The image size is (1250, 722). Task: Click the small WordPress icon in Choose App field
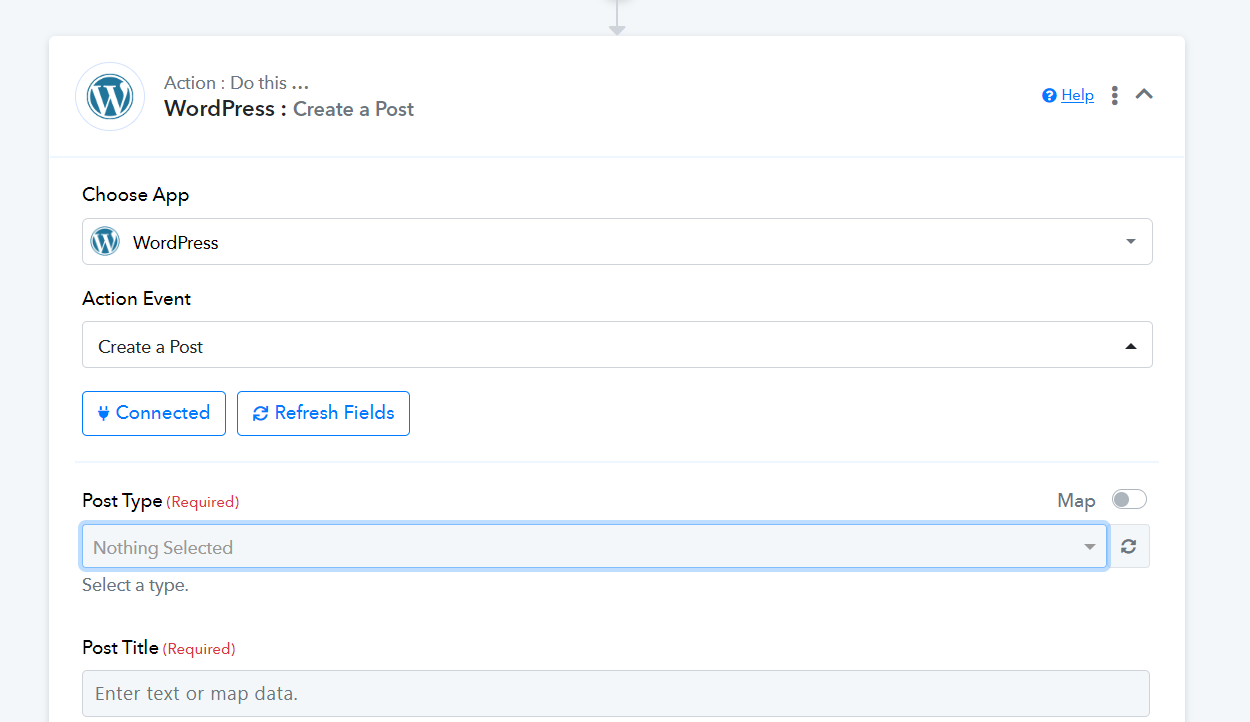105,242
